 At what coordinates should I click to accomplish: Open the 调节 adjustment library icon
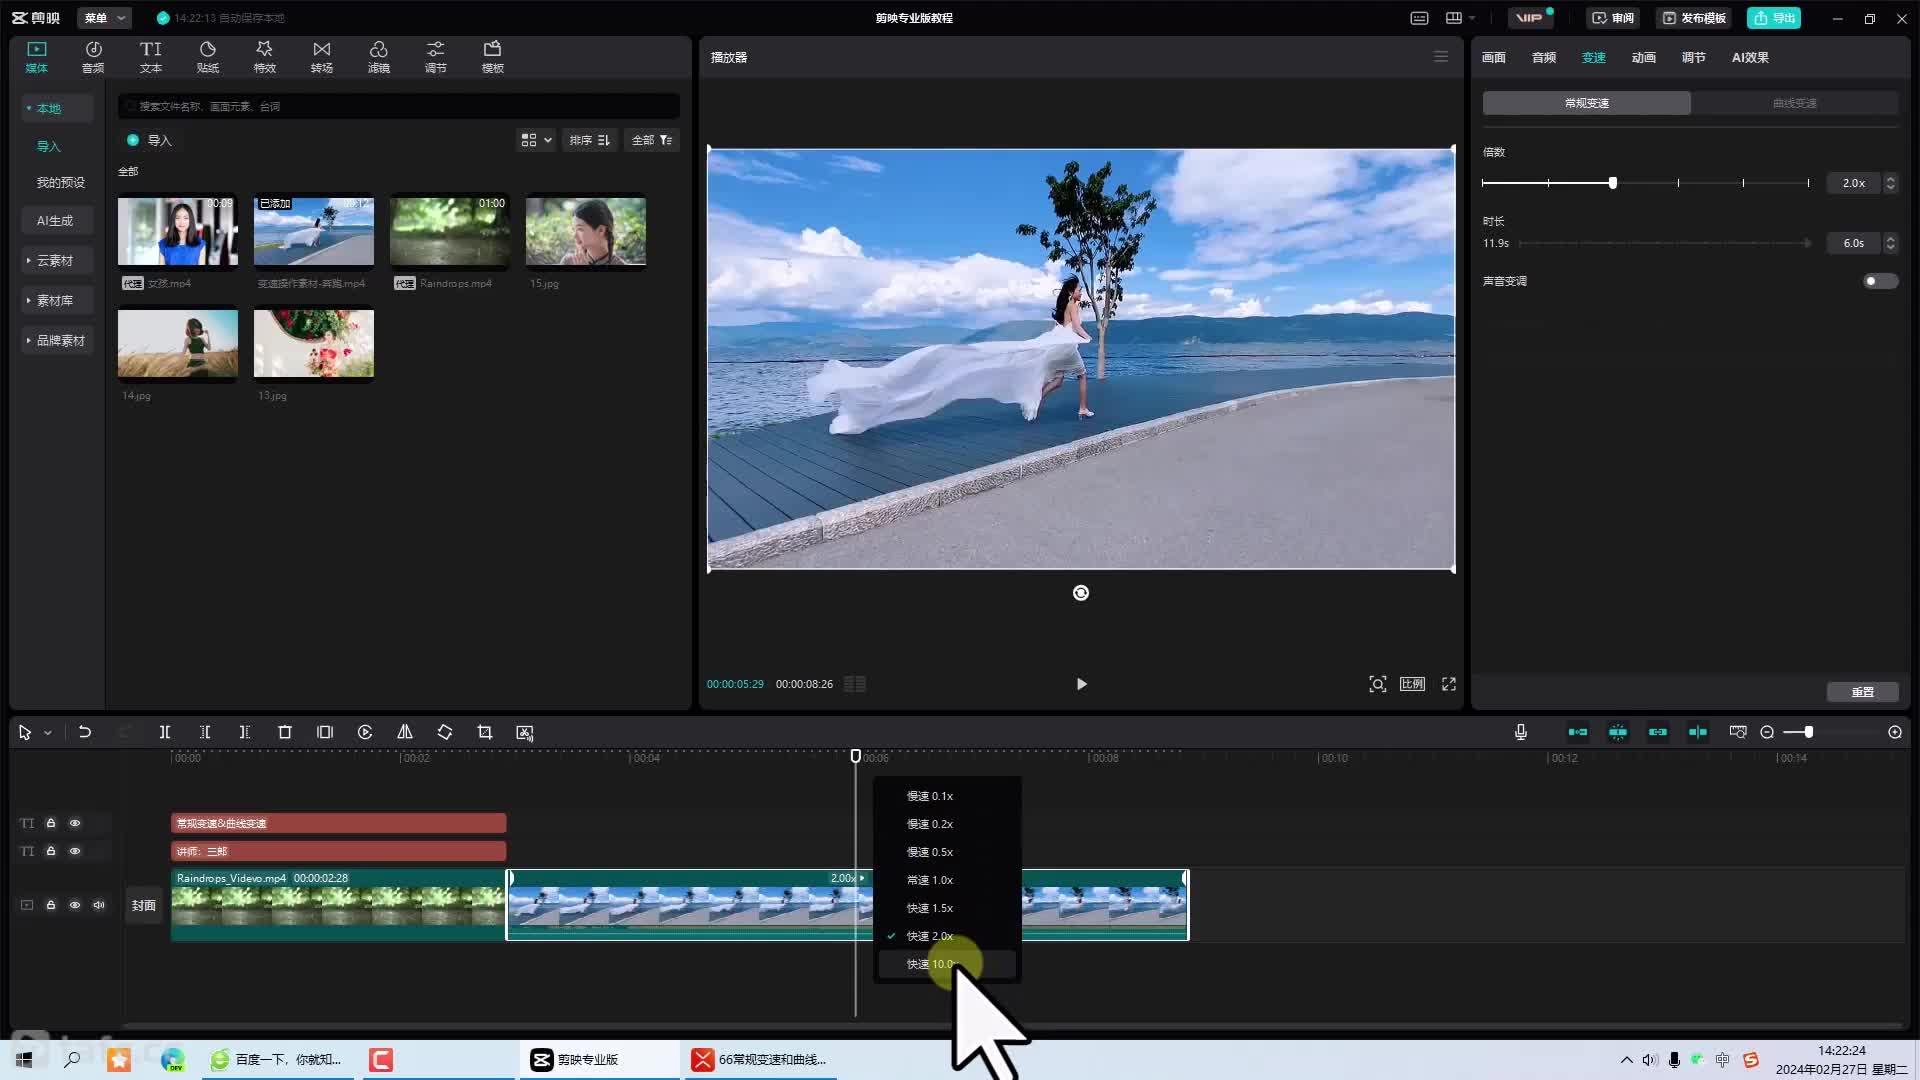435,57
